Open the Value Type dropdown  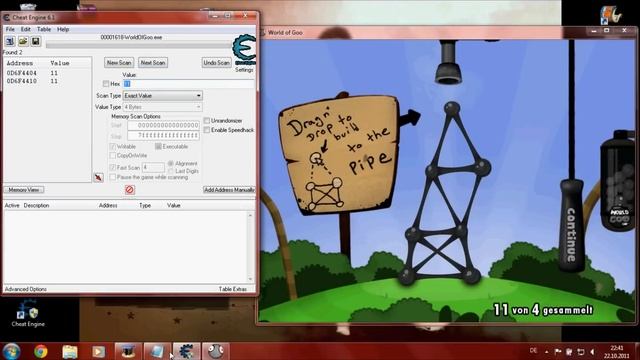coord(162,107)
